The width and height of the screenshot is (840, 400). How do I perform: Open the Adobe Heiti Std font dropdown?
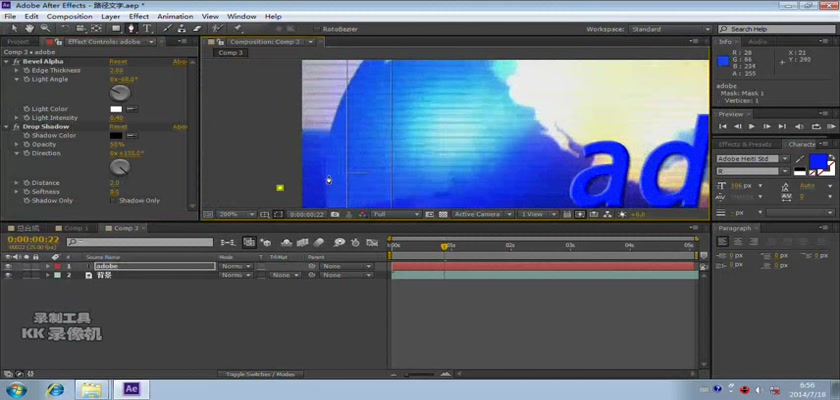pyautogui.click(x=753, y=159)
